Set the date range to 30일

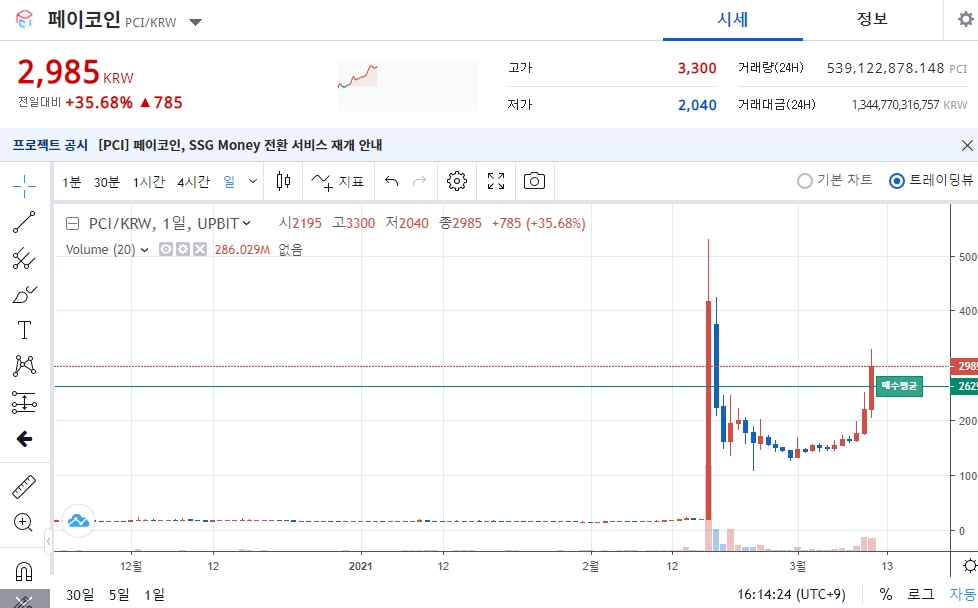80,595
